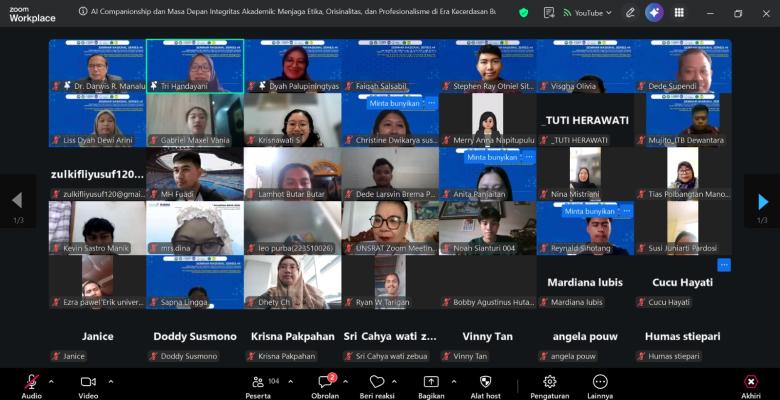This screenshot has width=780, height=400.
Task: Open the Obrolan chat icon
Action: [x=325, y=382]
